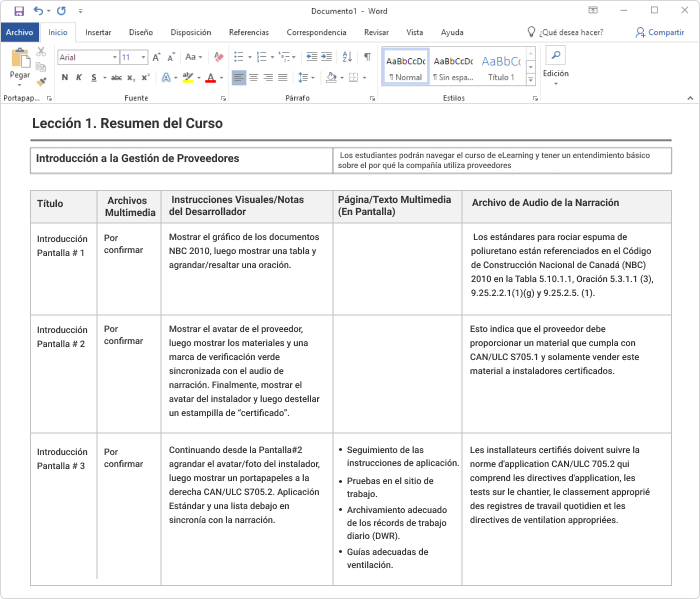The height and width of the screenshot is (599, 700).
Task: Switch to the Correspondencia tab
Action: pos(316,32)
